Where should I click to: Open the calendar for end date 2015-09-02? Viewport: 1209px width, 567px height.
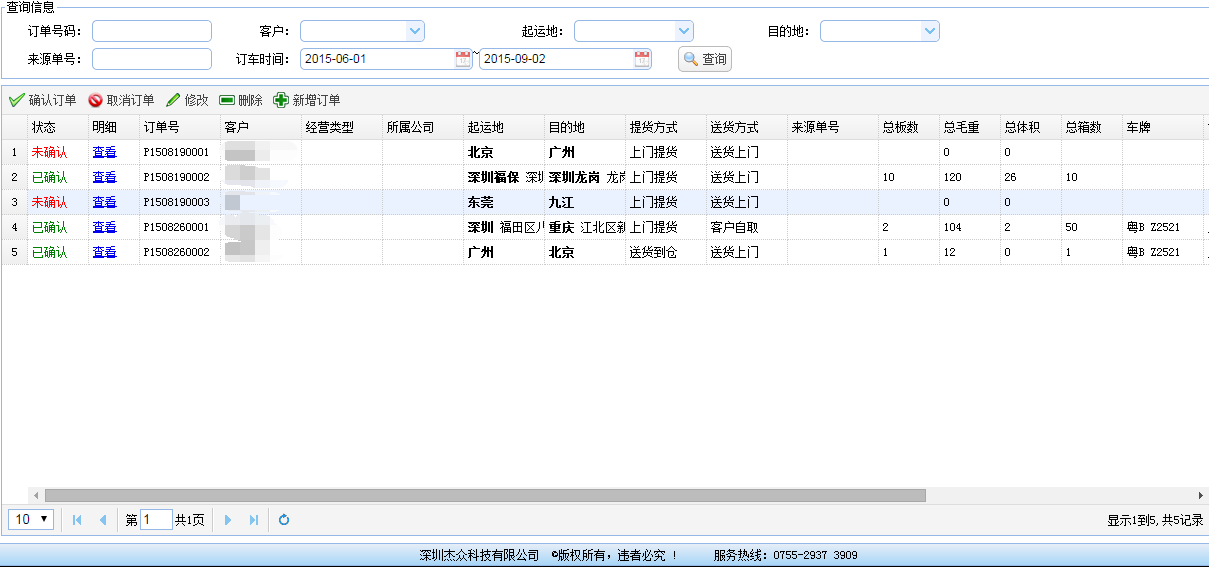coord(642,59)
